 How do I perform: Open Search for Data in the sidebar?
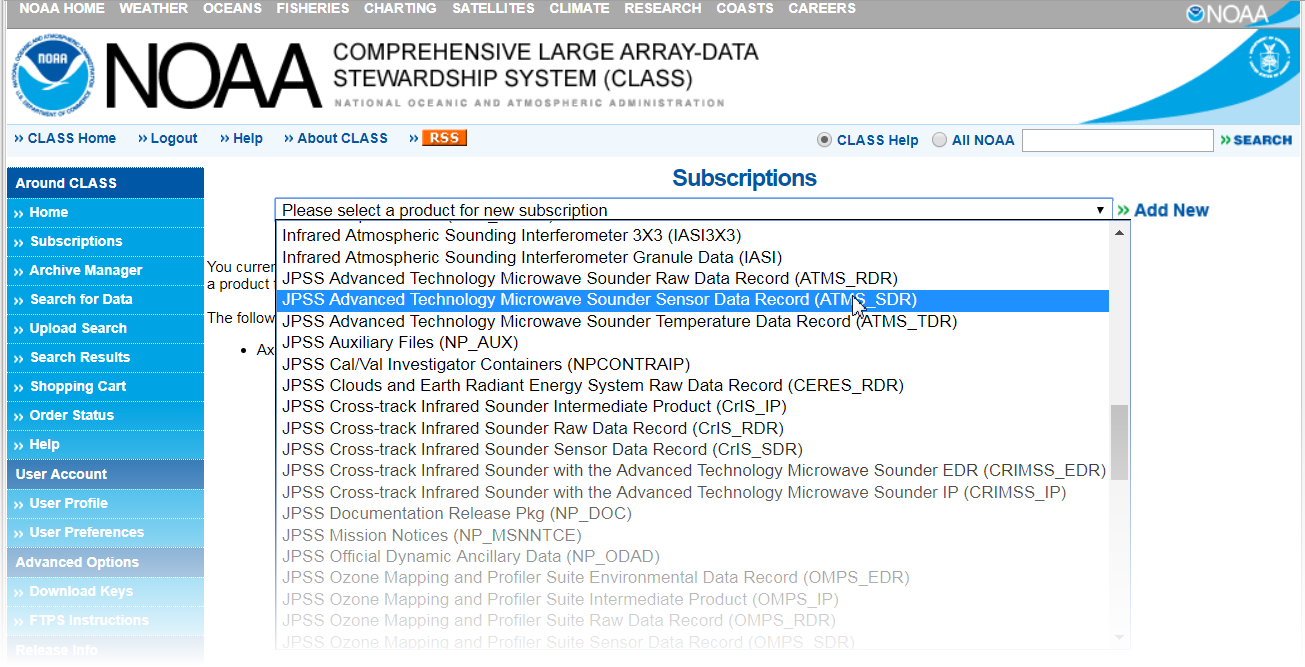point(105,299)
